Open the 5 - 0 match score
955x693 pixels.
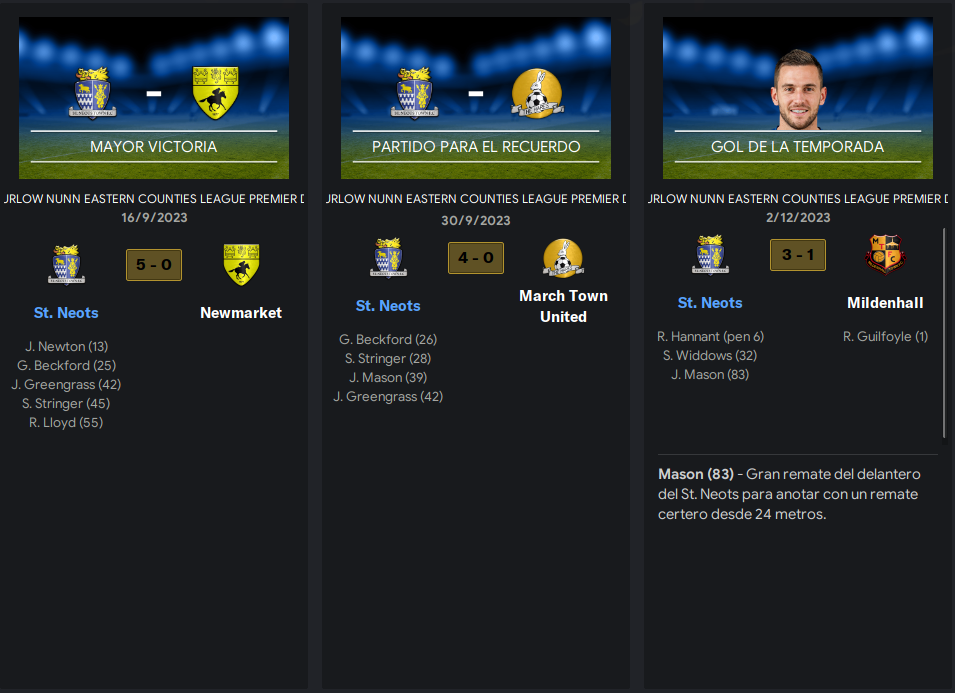[x=154, y=265]
